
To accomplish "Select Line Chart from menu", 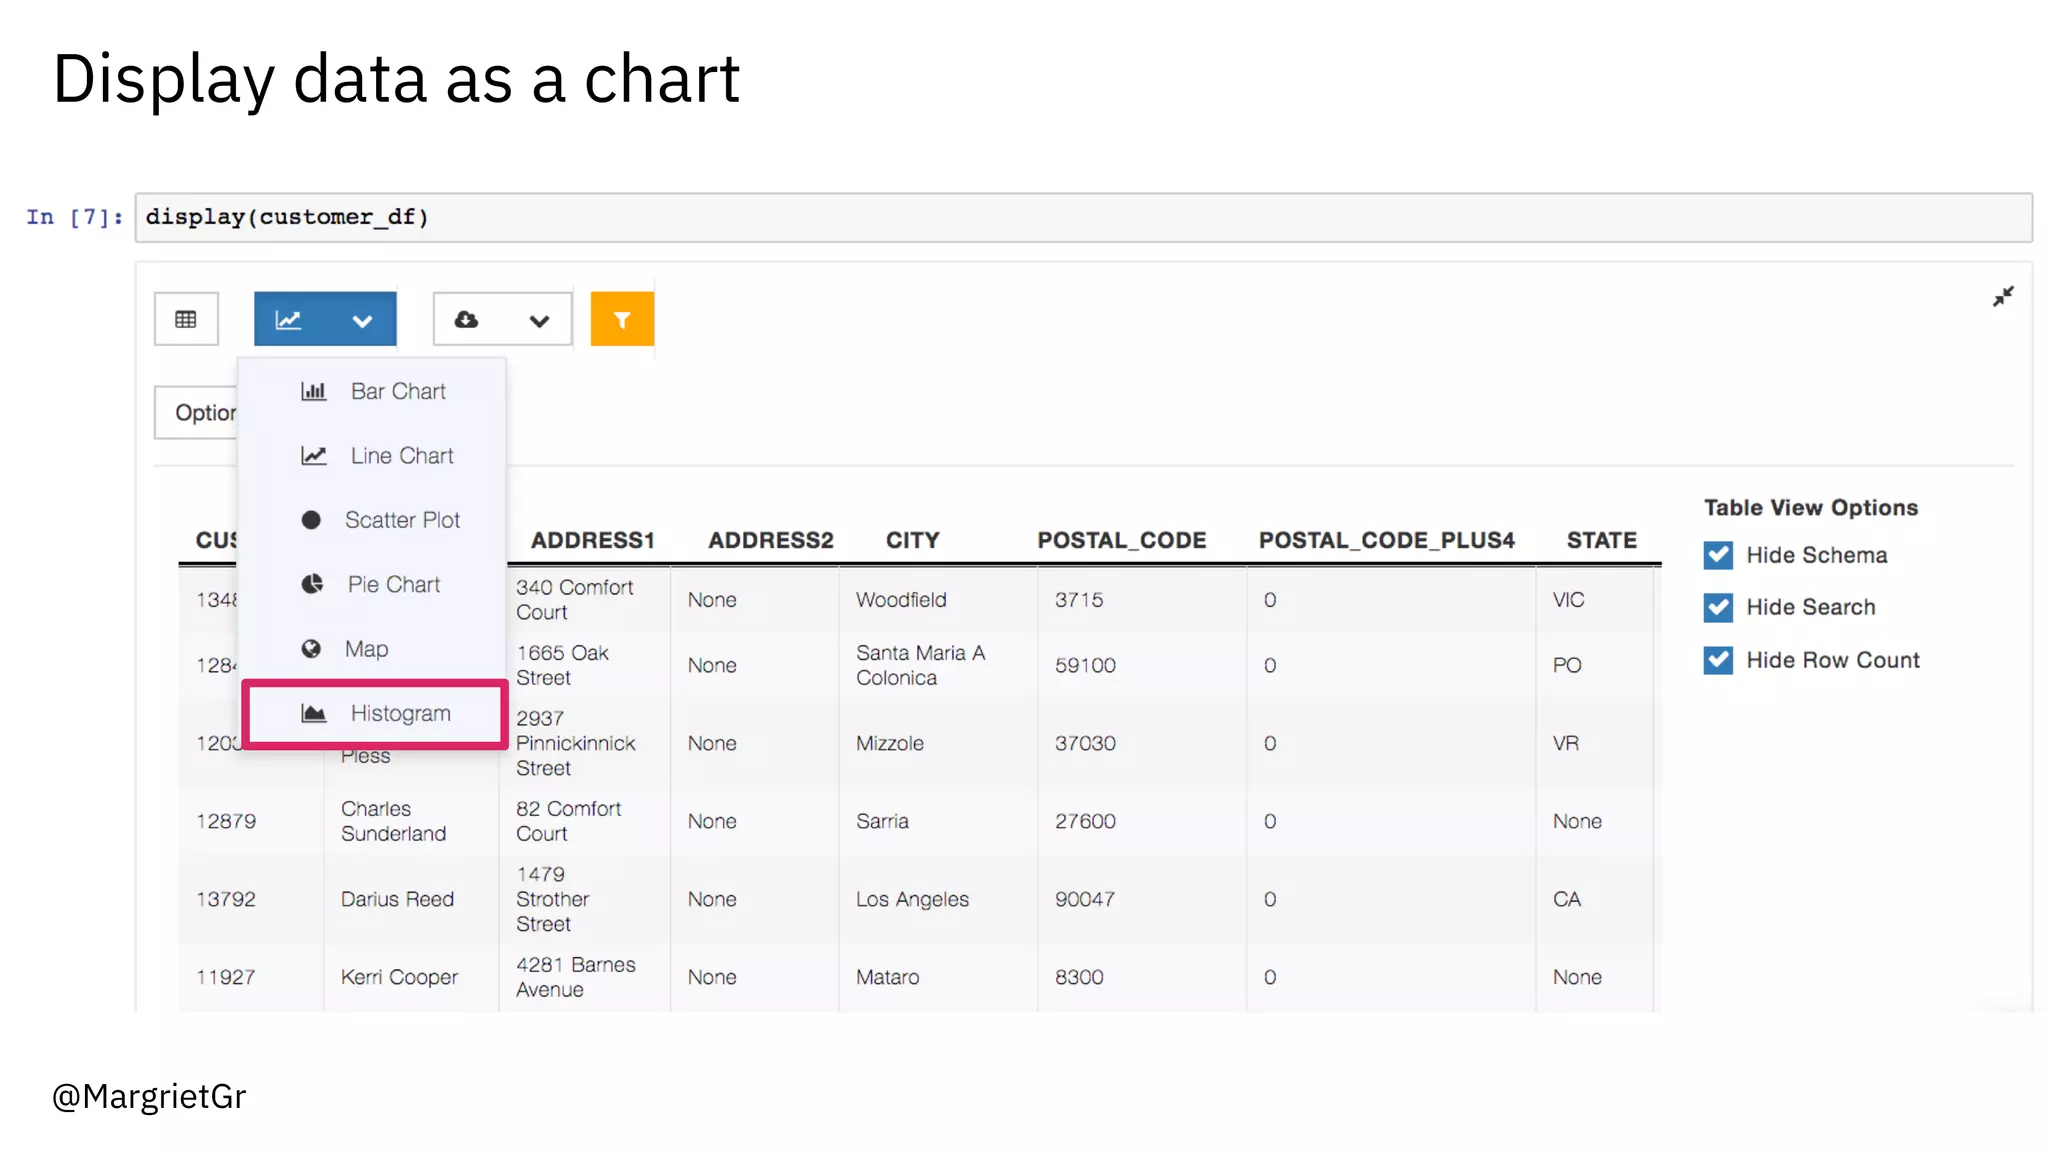I will coord(372,456).
